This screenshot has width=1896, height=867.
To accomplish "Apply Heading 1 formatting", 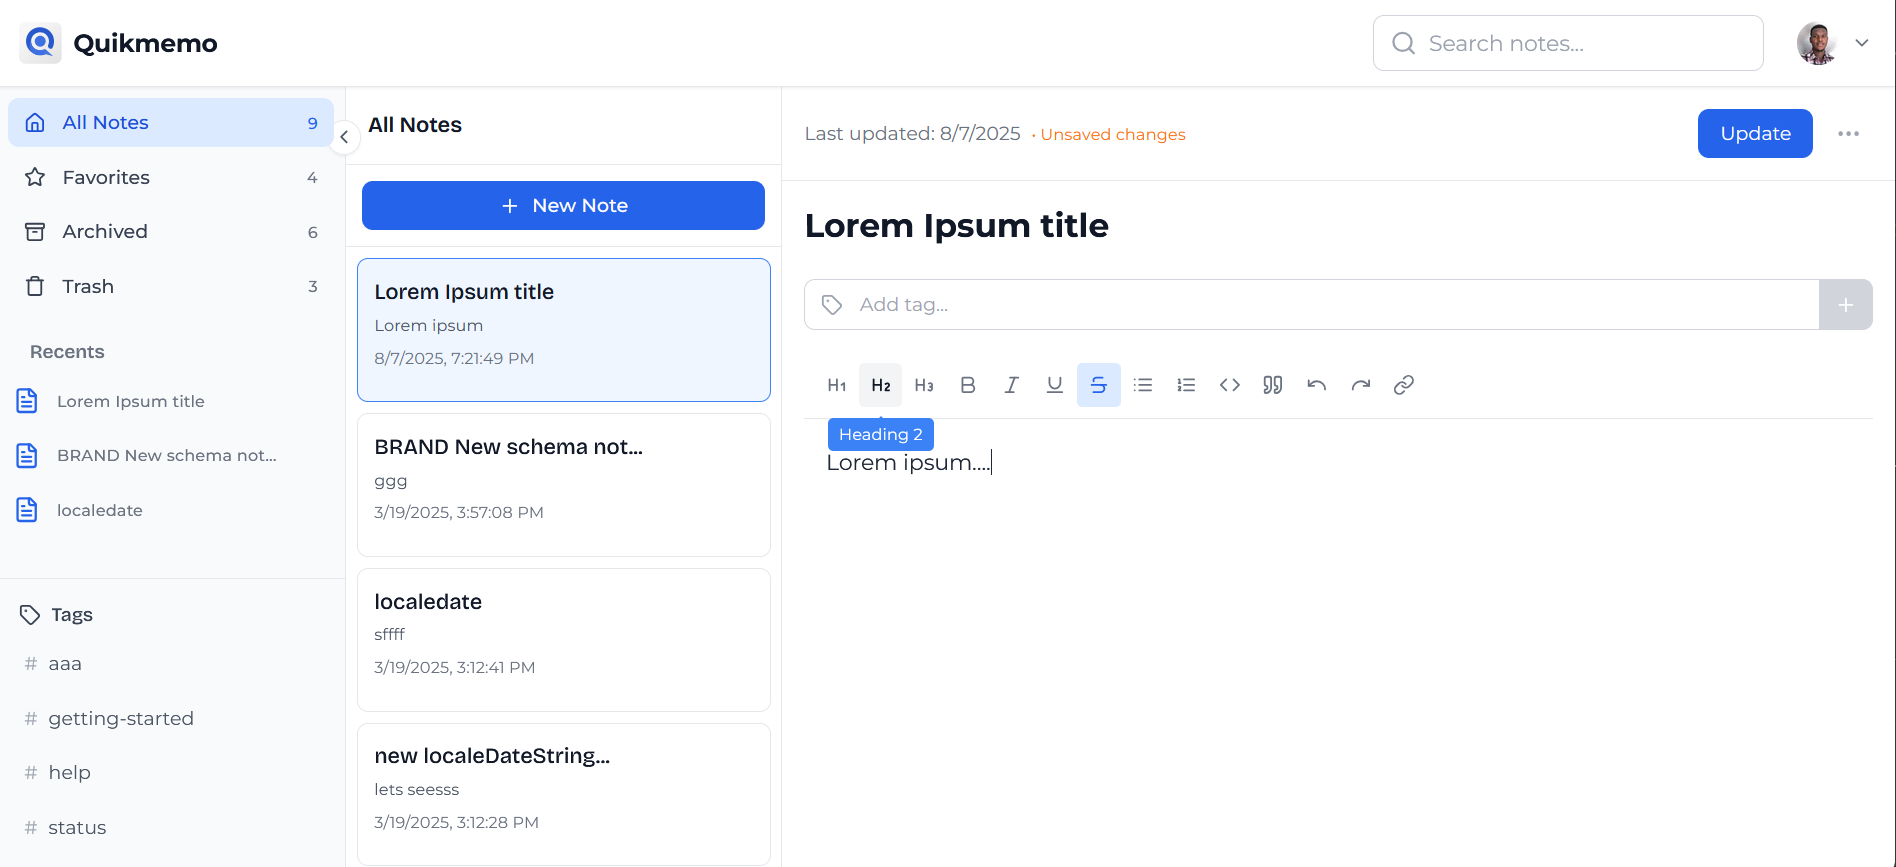I will pos(837,385).
